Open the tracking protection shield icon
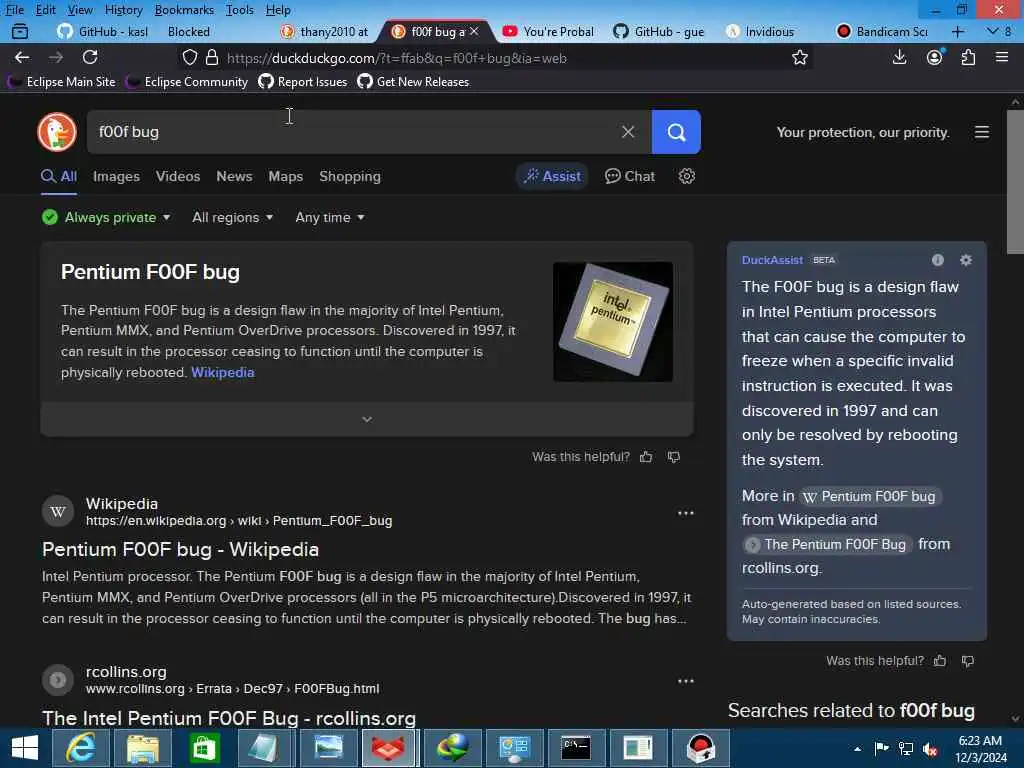This screenshot has width=1024, height=768. 189,57
